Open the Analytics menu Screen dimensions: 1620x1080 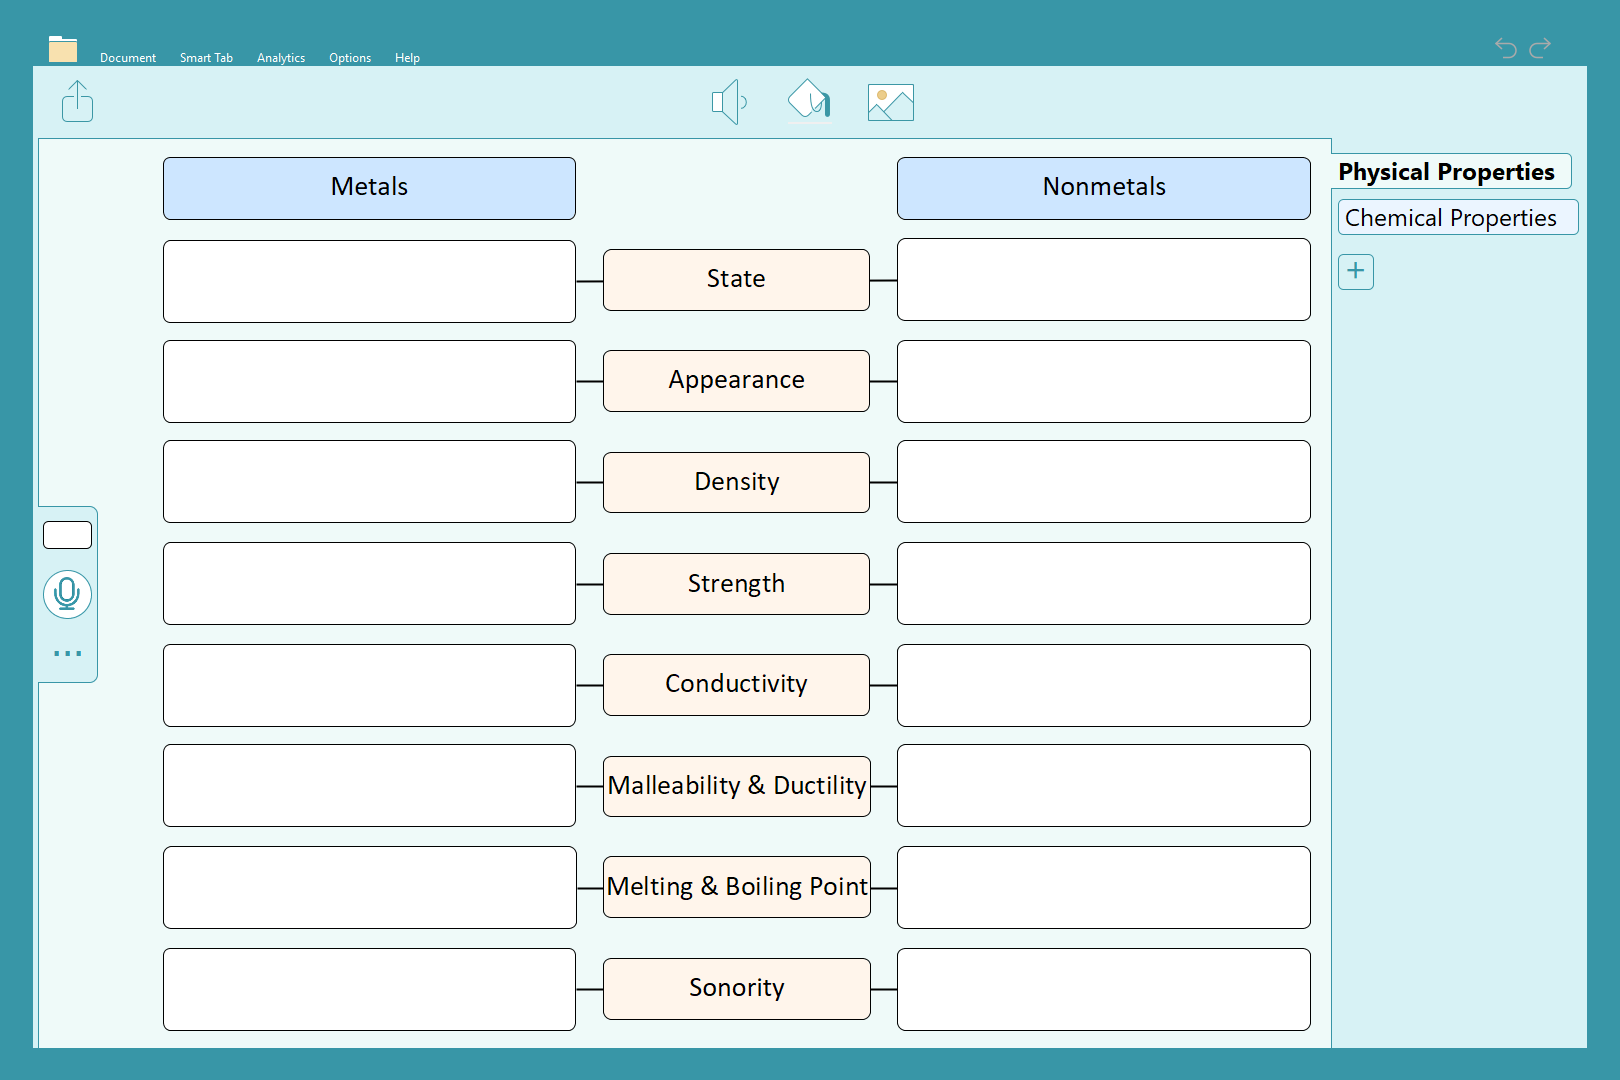click(281, 58)
